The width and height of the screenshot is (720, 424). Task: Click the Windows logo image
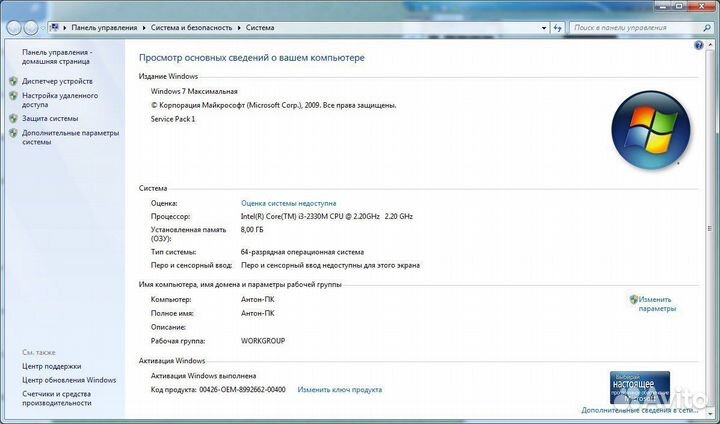coord(651,130)
